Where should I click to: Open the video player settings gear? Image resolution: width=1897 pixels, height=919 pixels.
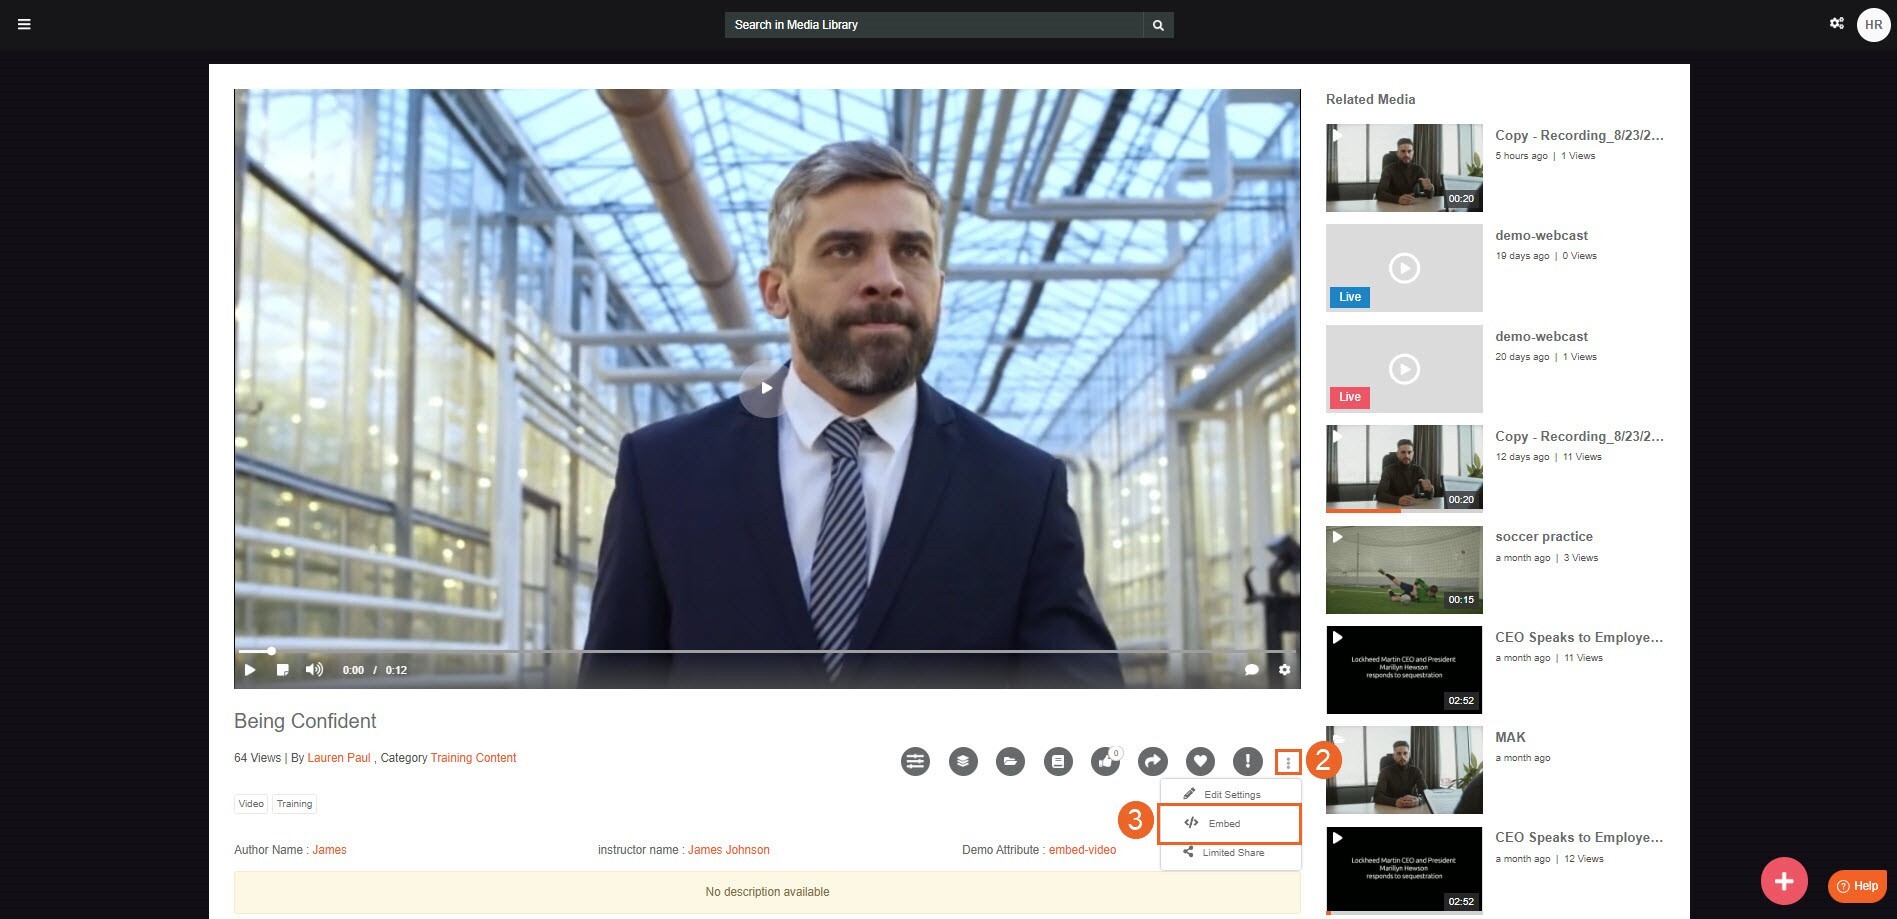pos(1284,670)
